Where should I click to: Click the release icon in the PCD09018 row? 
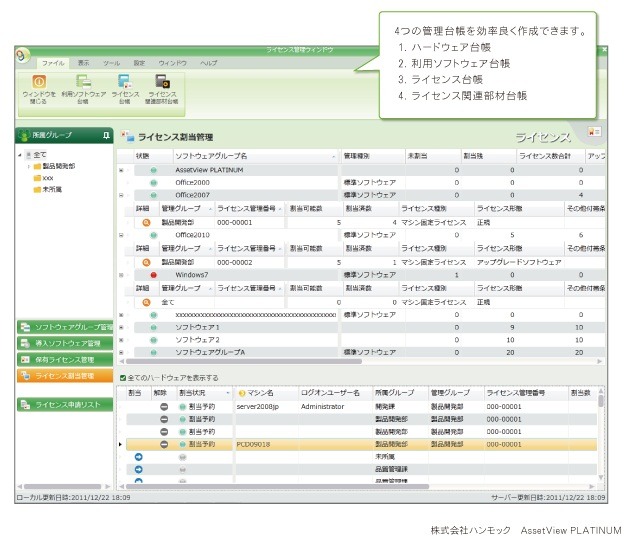[164, 444]
